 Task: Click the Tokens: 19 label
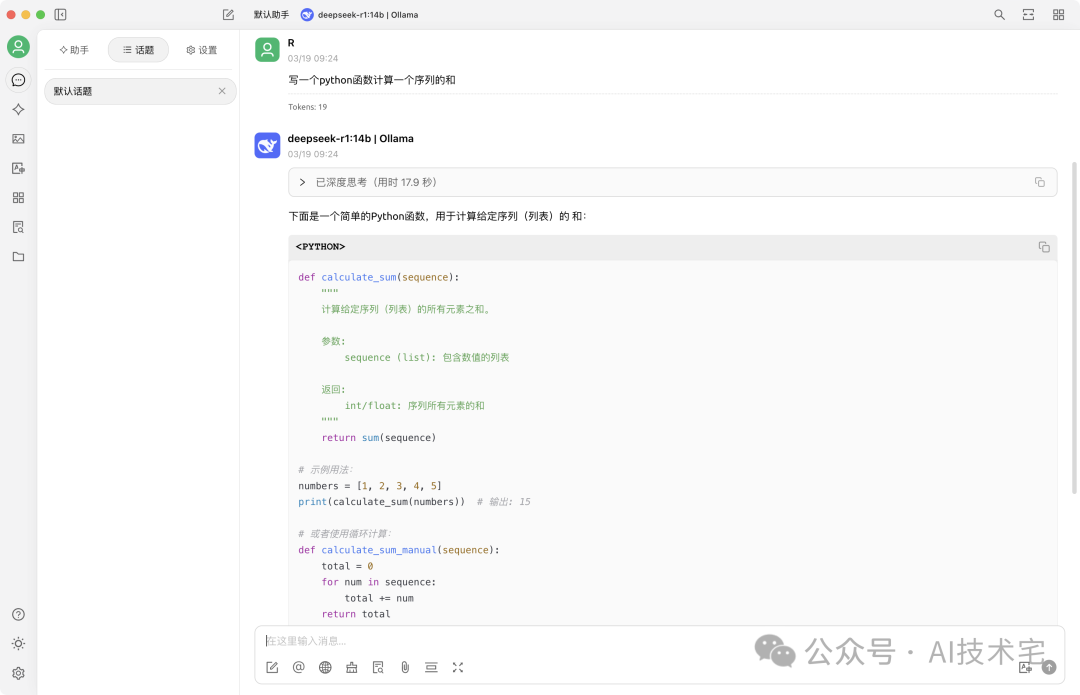[307, 107]
